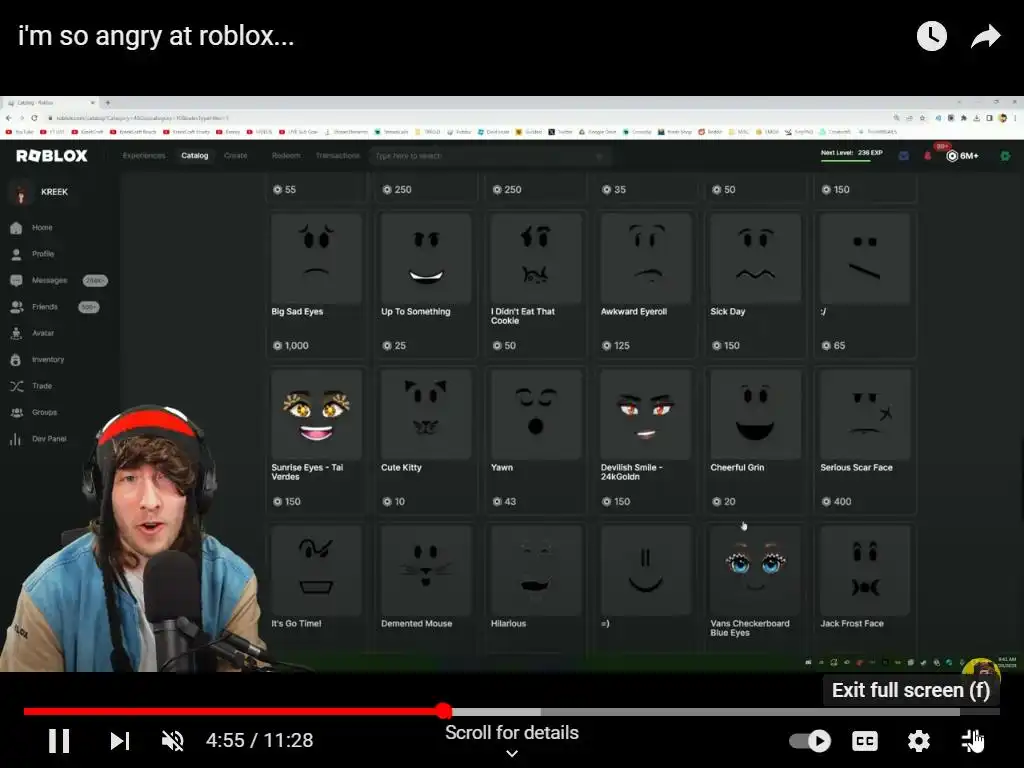Select the Demented Mouse face
This screenshot has height=768, width=1024.
[x=426, y=571]
